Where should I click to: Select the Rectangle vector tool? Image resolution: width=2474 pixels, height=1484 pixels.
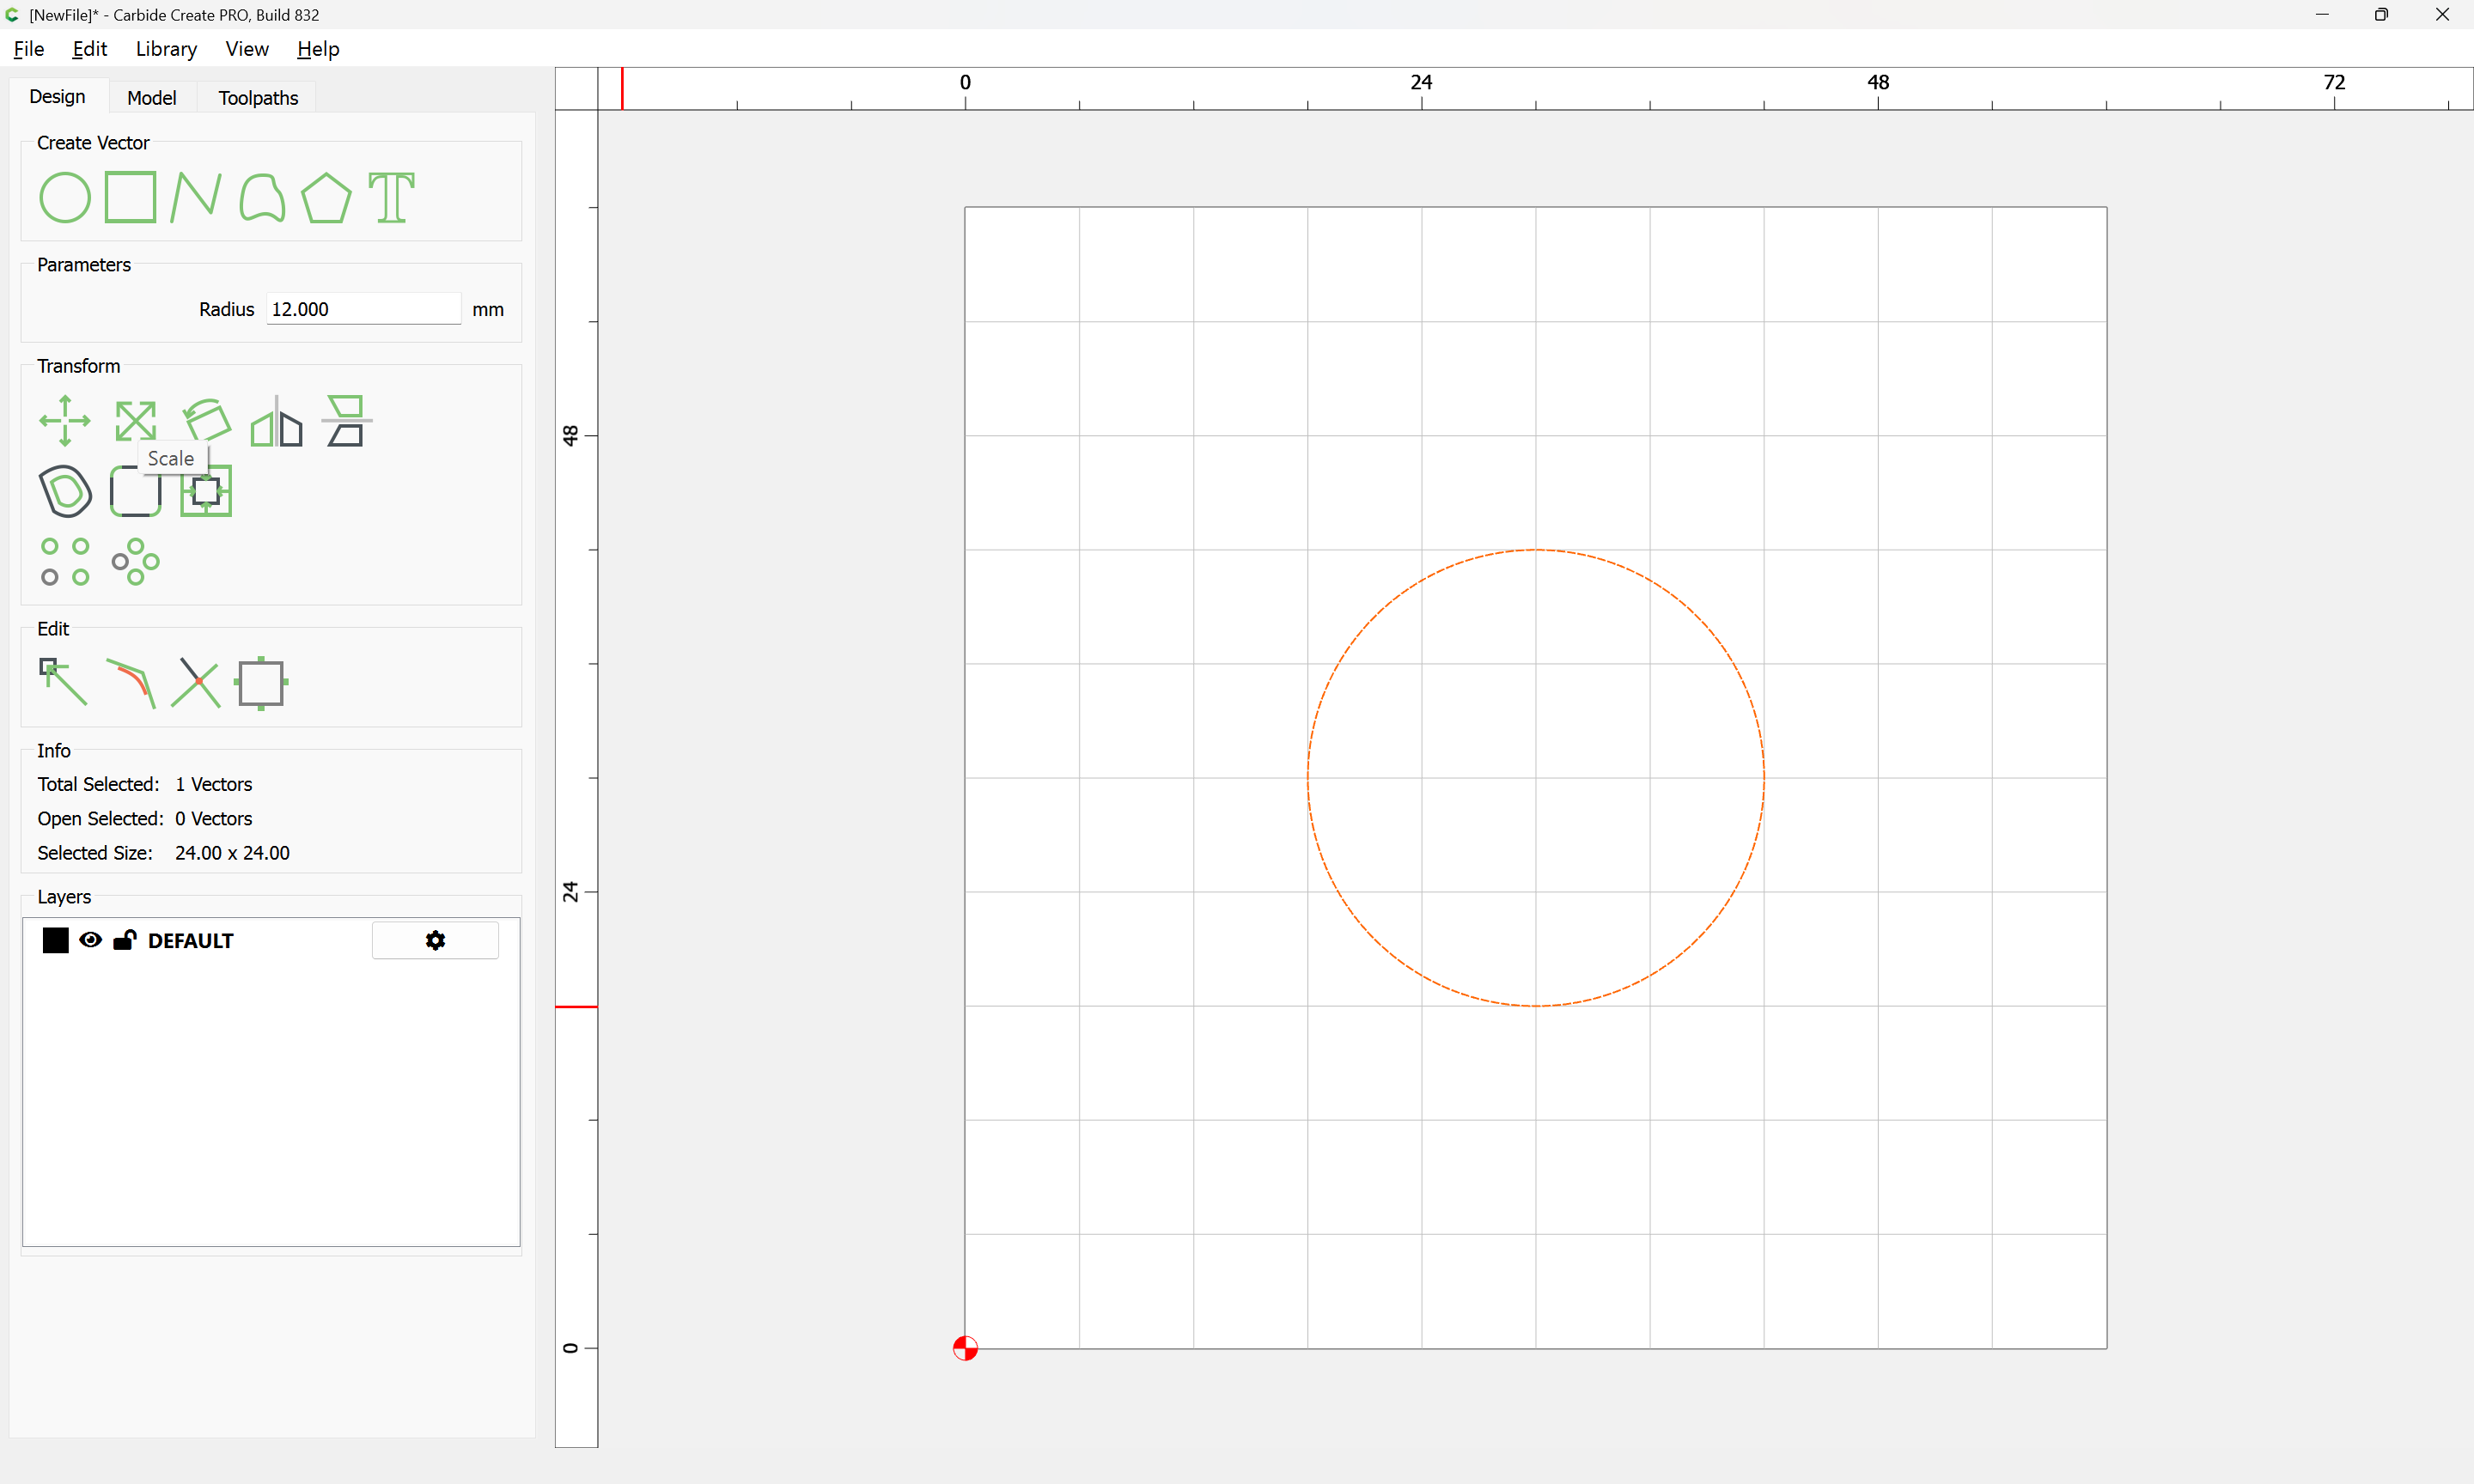click(131, 197)
